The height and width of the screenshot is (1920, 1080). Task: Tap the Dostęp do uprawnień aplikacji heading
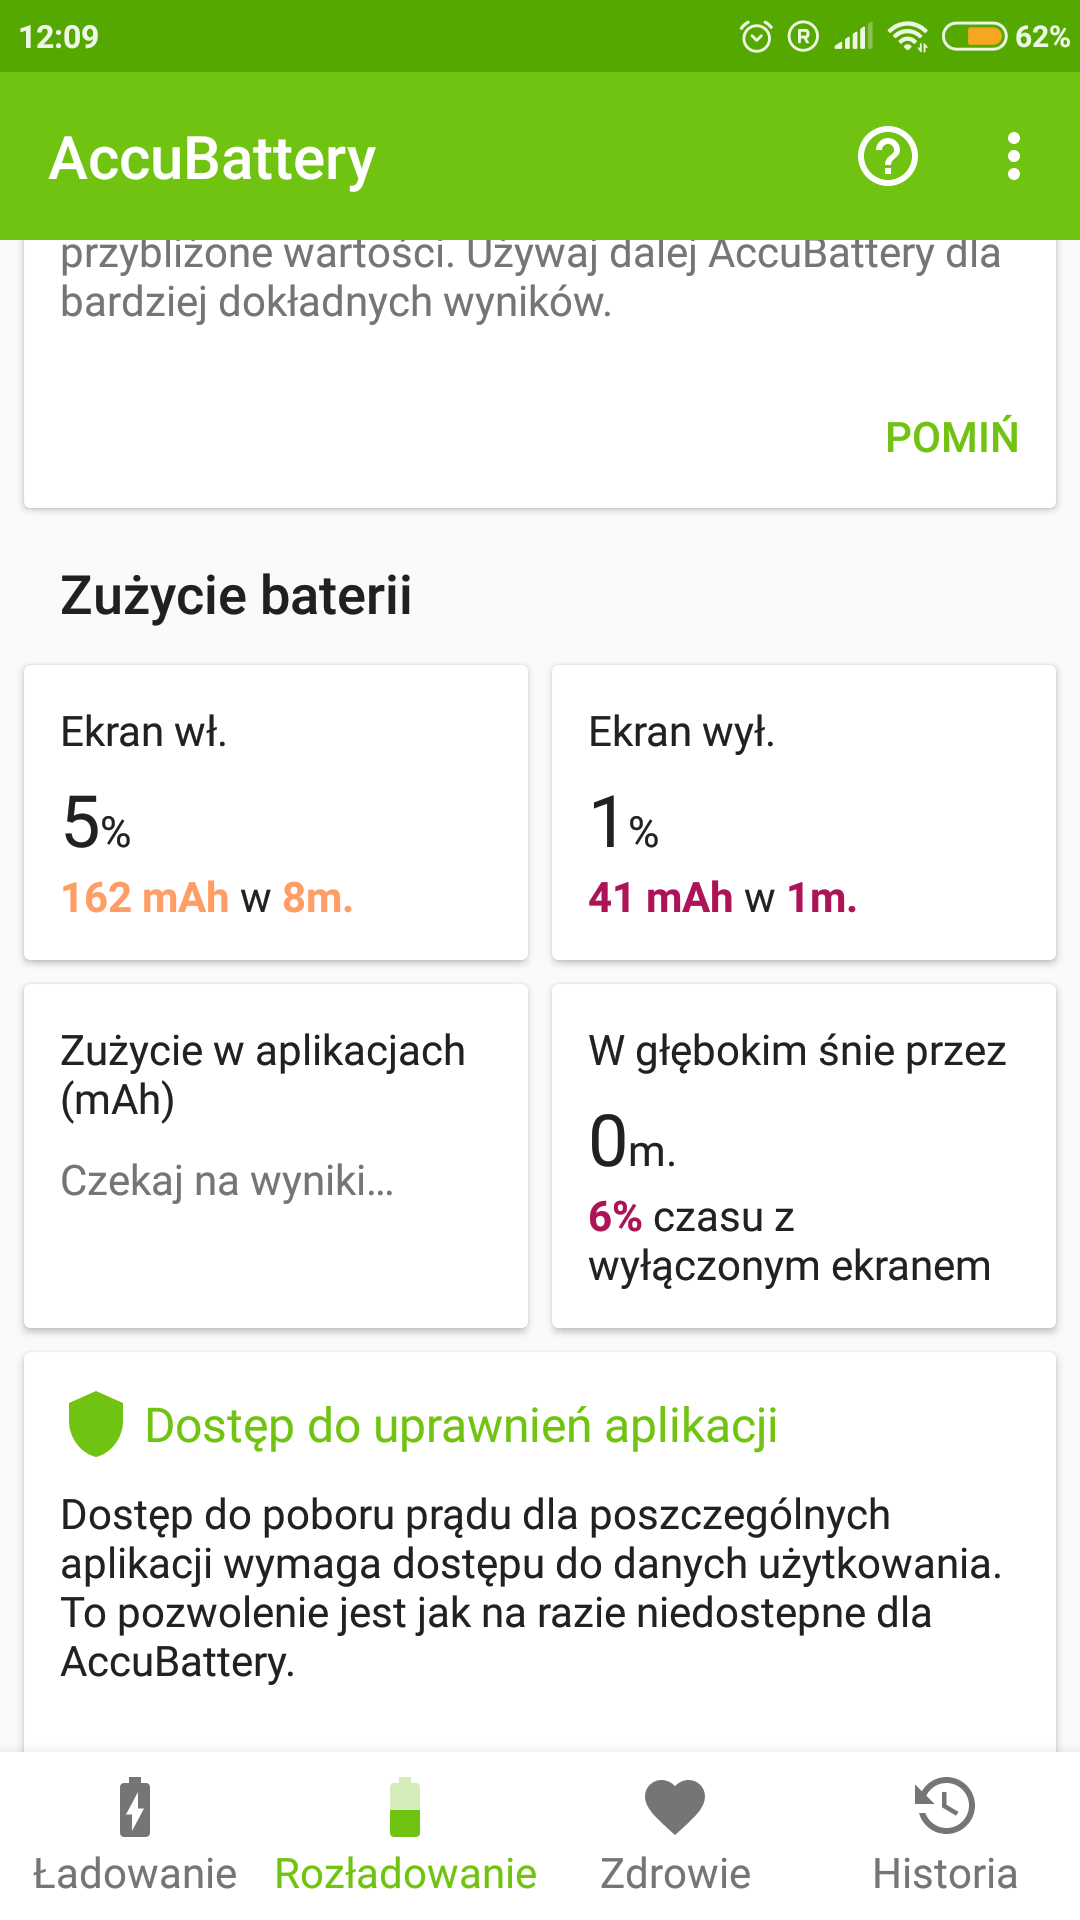(461, 1426)
